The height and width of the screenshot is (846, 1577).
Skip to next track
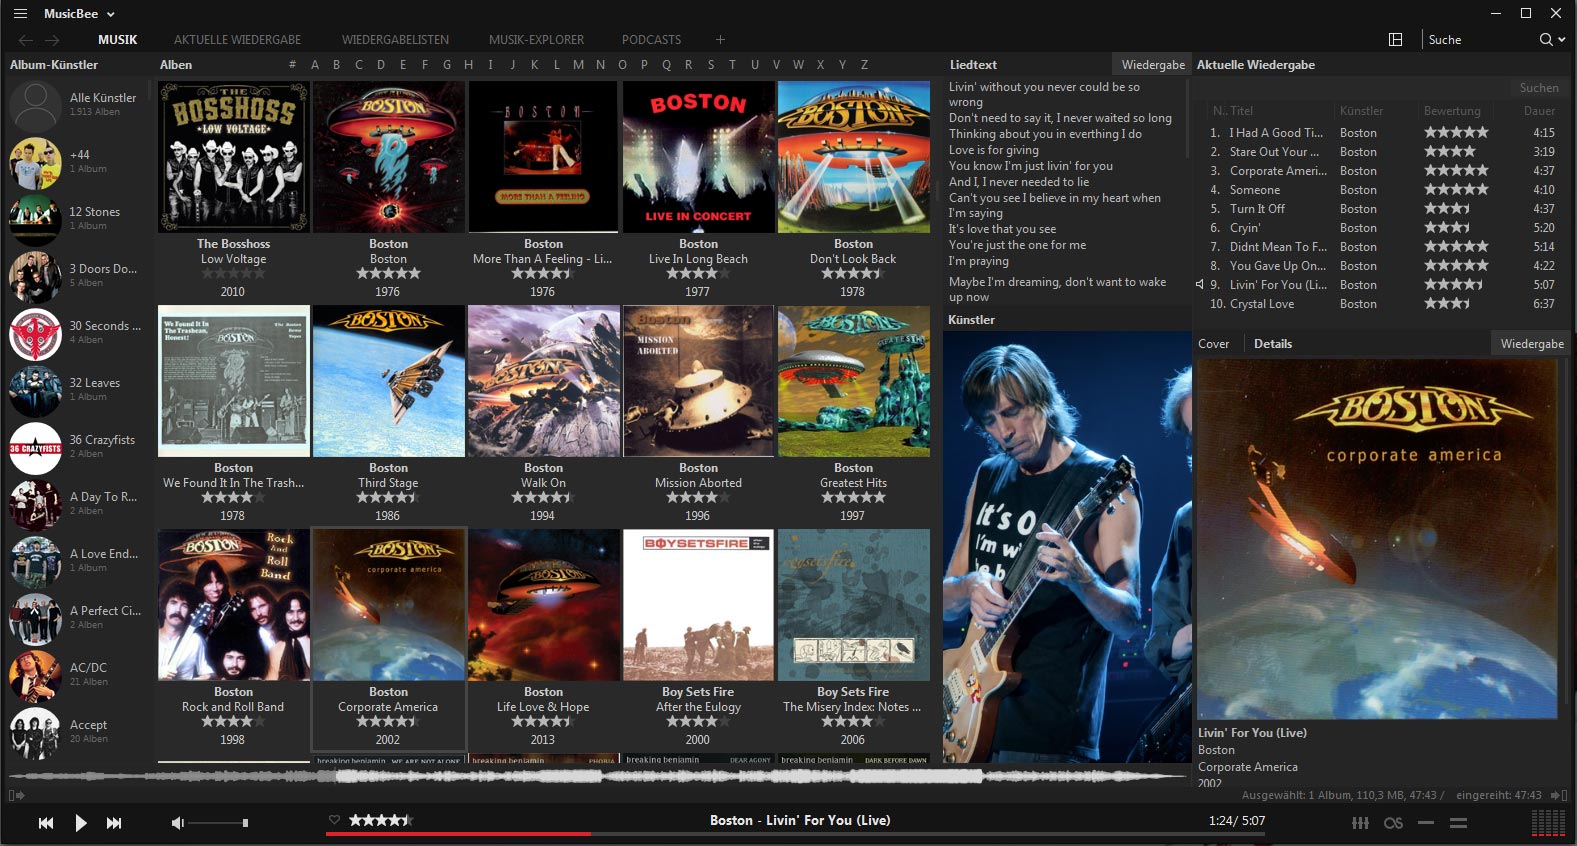tap(114, 823)
